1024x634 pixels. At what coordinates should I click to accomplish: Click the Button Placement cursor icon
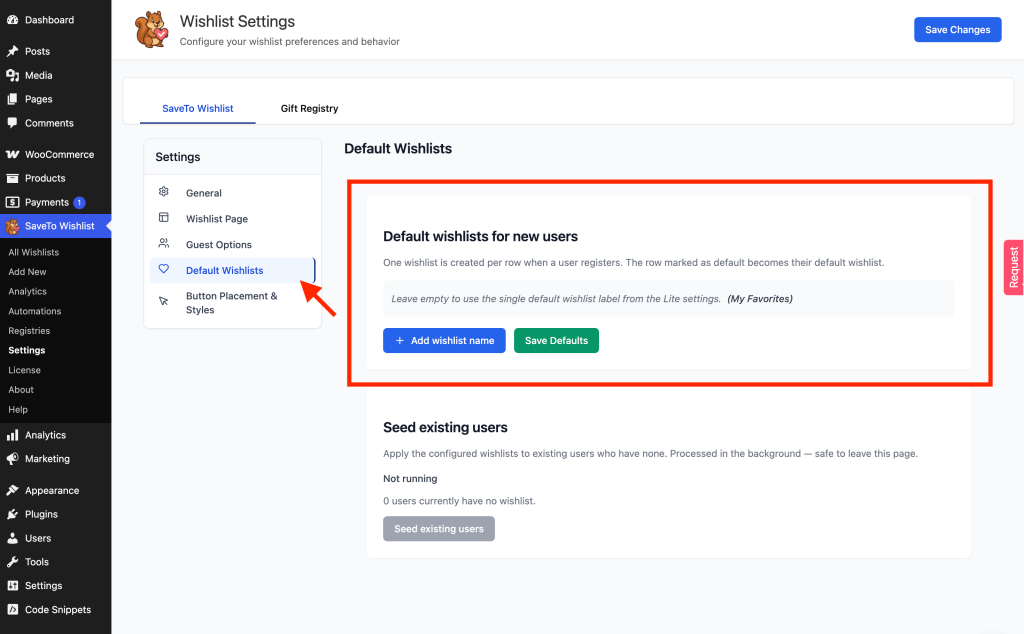click(x=164, y=301)
